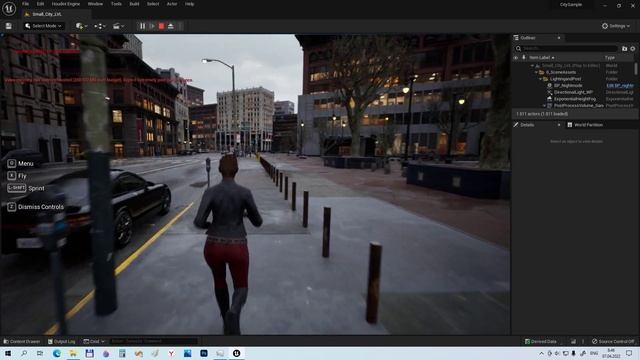Select the DirectionalLight_WP actor

pos(573,92)
